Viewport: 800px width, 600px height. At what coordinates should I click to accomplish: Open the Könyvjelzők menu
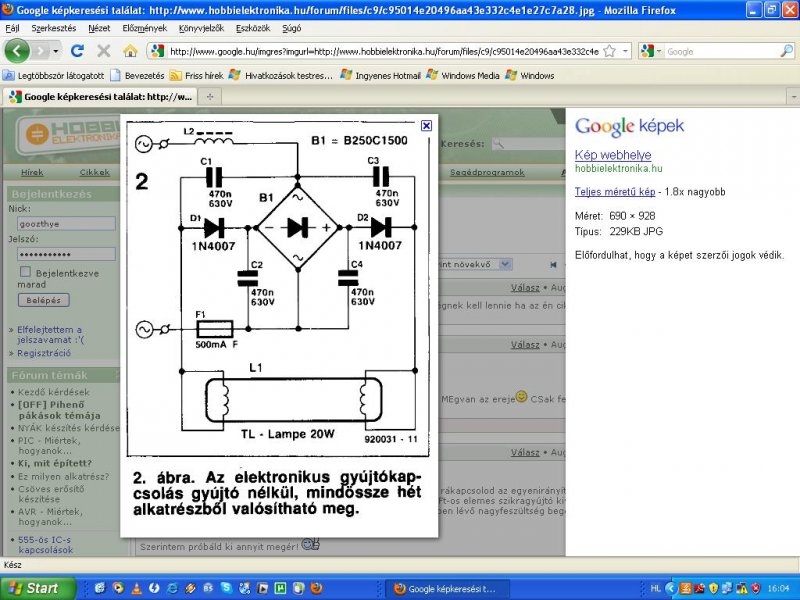point(201,28)
